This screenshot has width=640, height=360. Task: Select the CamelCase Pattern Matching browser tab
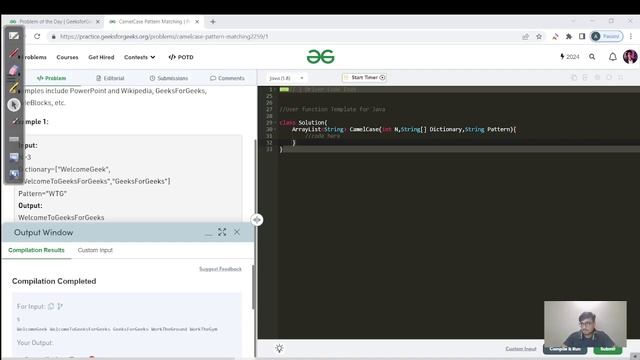click(153, 22)
